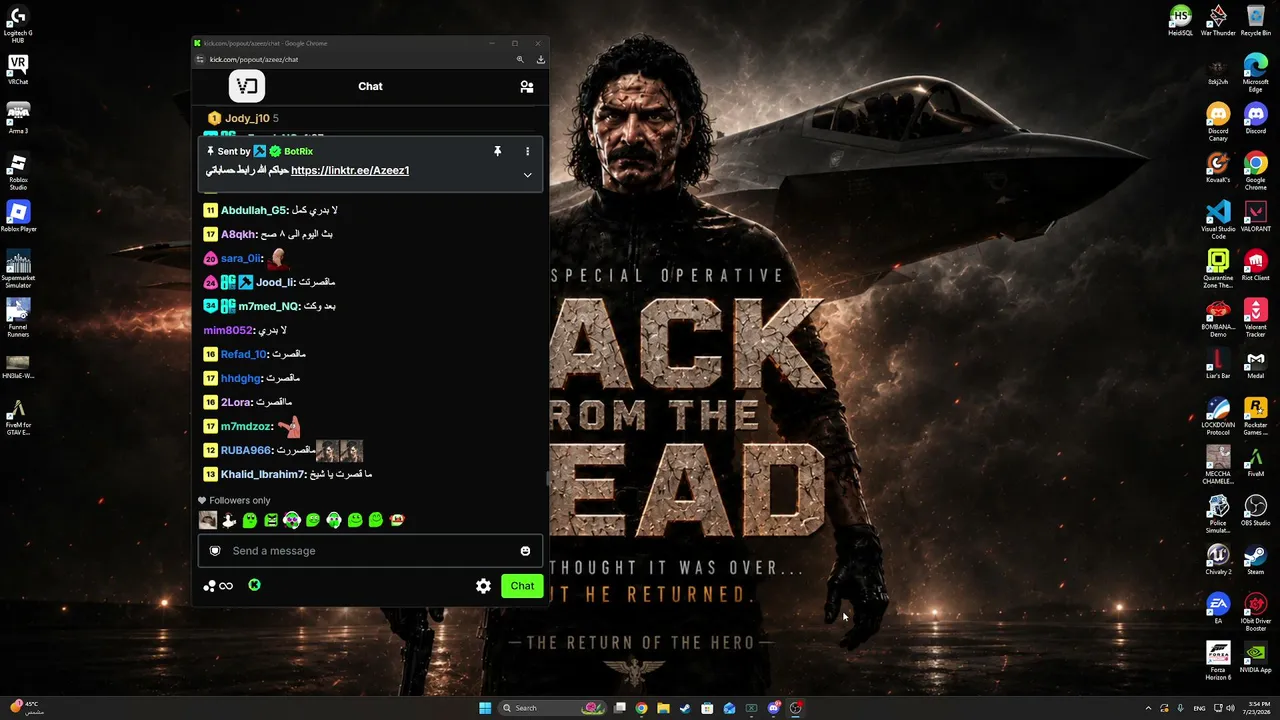
Task: Open Supermarket Simulator desktop shortcut
Action: 18,269
